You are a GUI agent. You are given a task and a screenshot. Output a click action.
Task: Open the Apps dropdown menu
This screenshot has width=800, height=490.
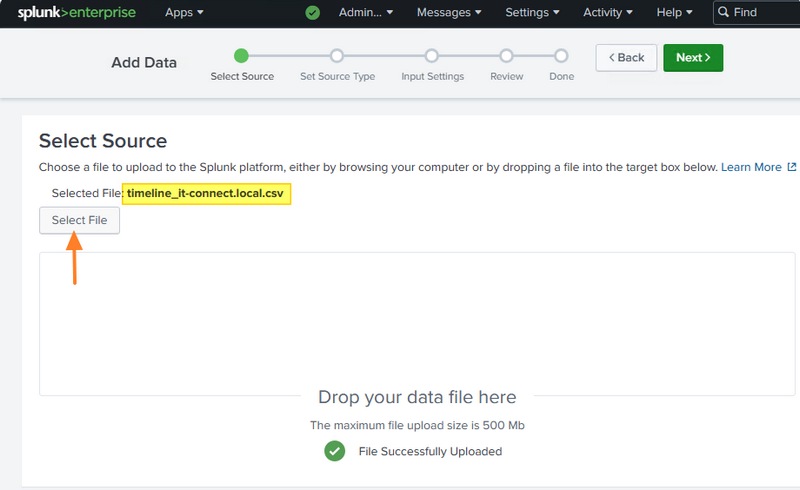tap(184, 13)
